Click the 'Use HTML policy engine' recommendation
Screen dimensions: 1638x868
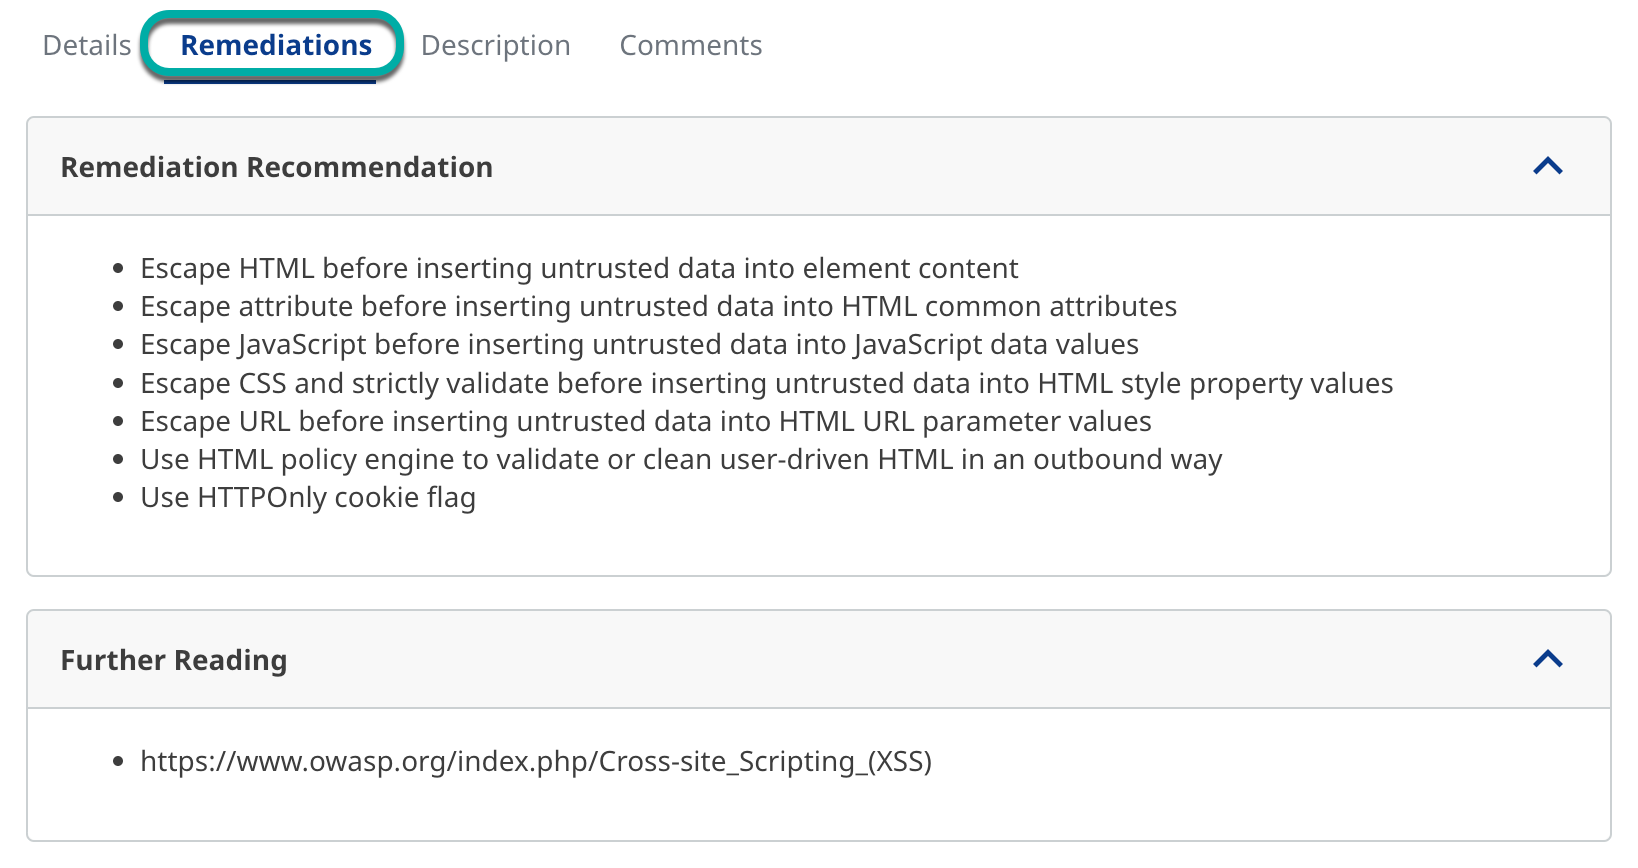click(x=681, y=460)
